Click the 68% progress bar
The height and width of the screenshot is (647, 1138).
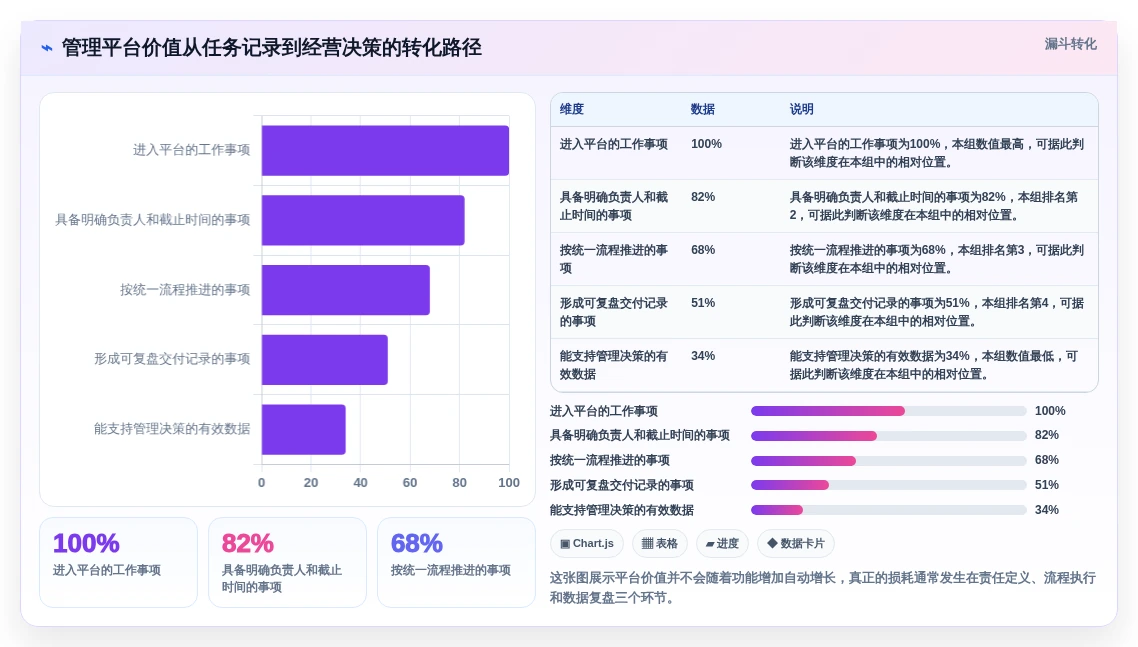click(888, 460)
